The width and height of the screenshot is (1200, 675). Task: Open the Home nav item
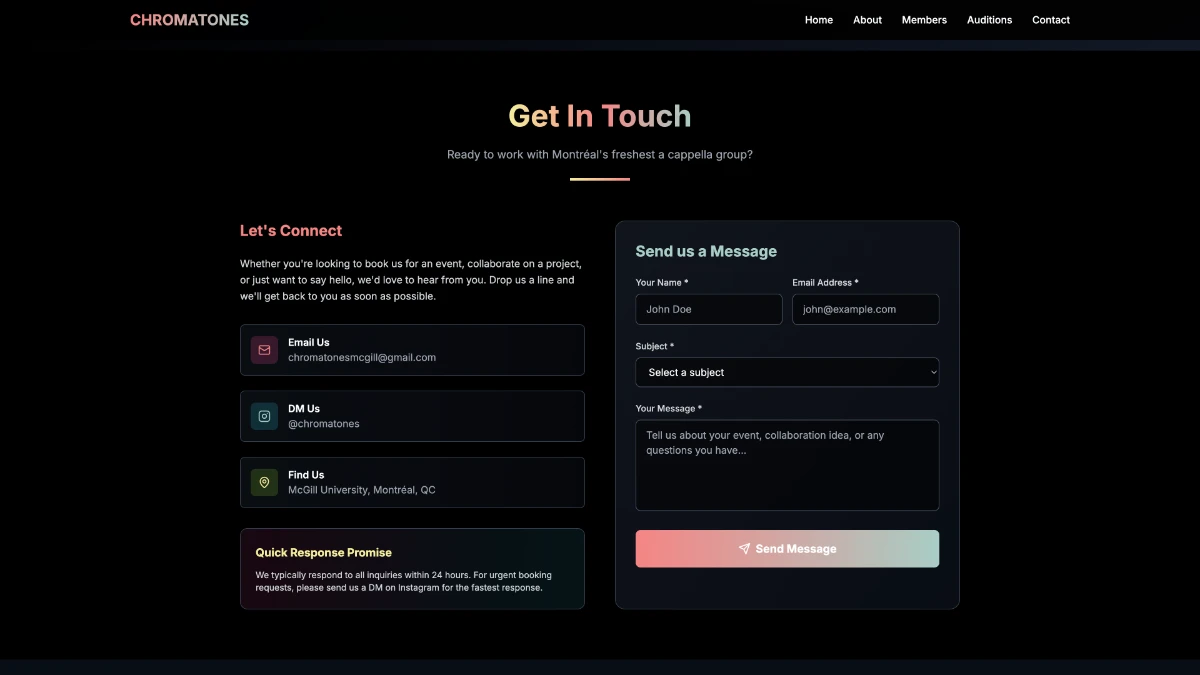[x=819, y=20]
